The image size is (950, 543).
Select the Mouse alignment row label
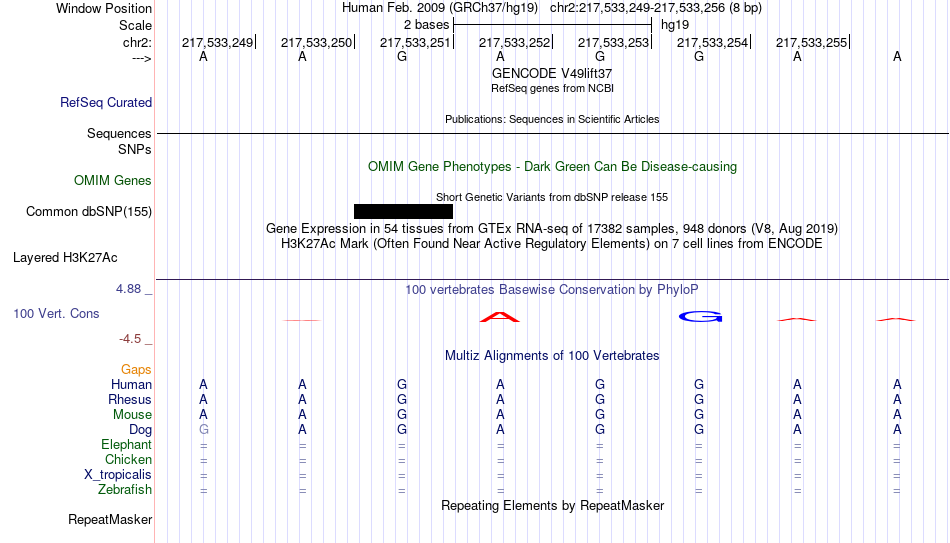pyautogui.click(x=132, y=415)
